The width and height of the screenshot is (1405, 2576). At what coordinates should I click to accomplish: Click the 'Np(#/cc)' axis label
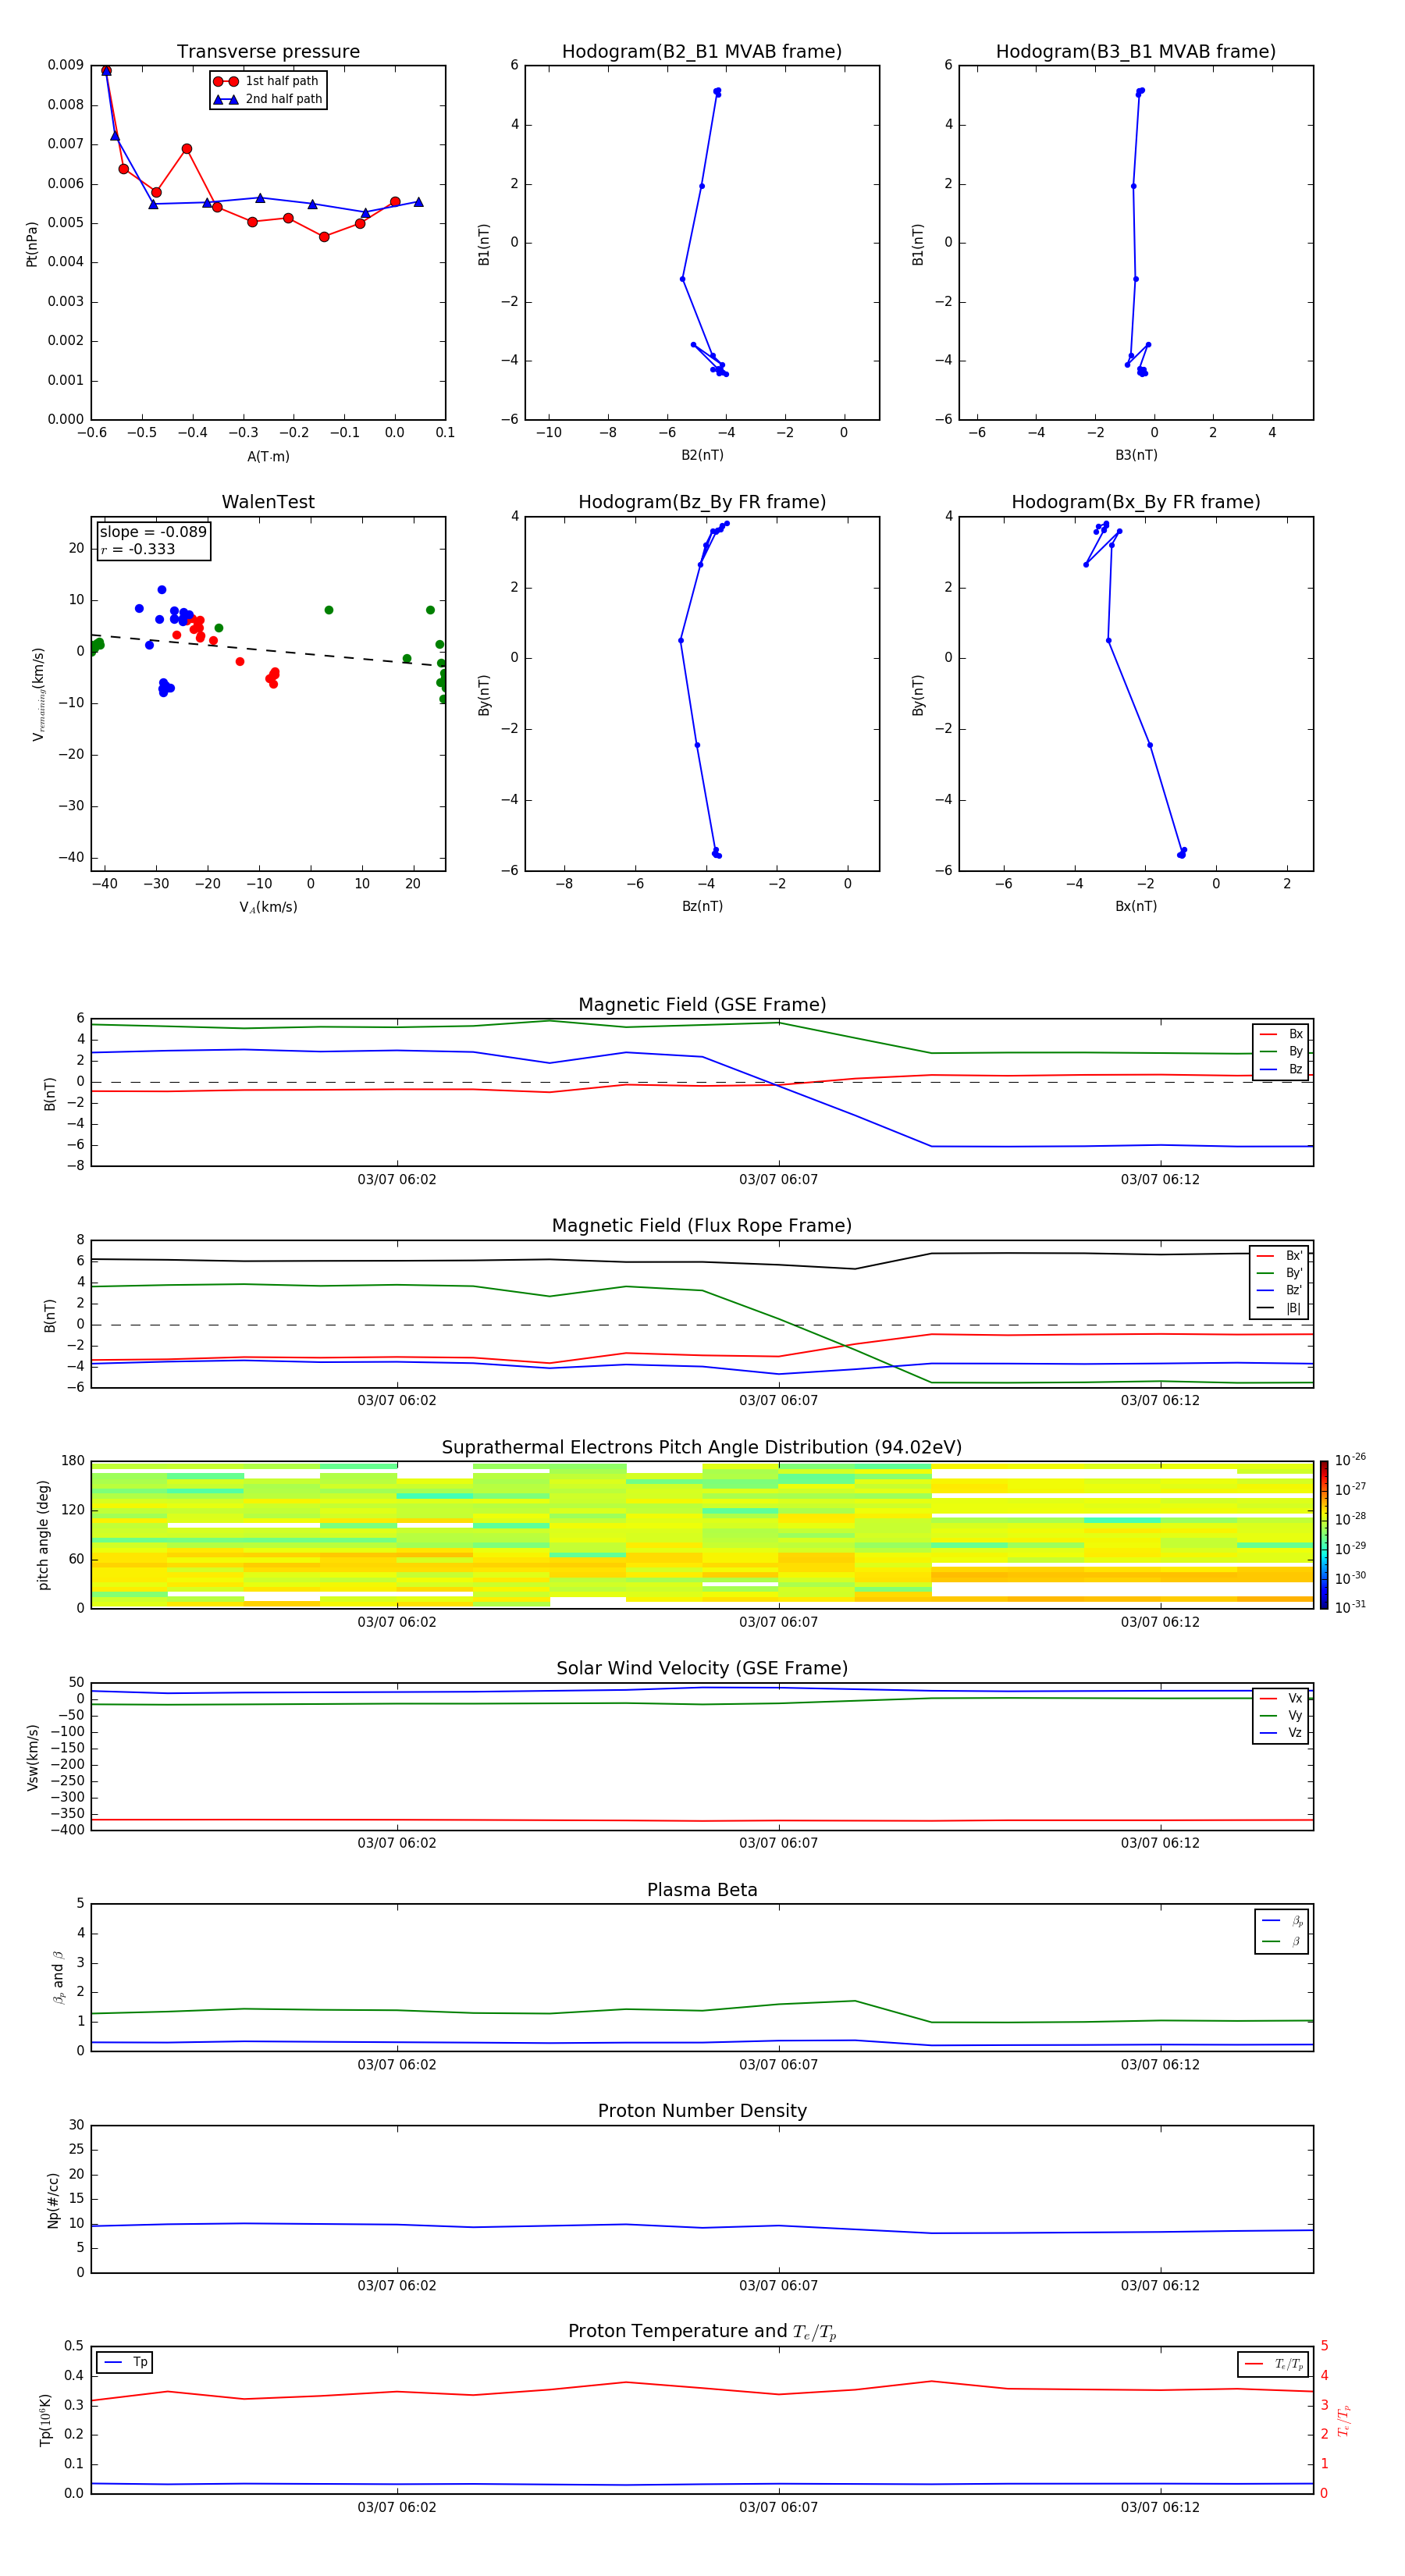pyautogui.click(x=53, y=2200)
